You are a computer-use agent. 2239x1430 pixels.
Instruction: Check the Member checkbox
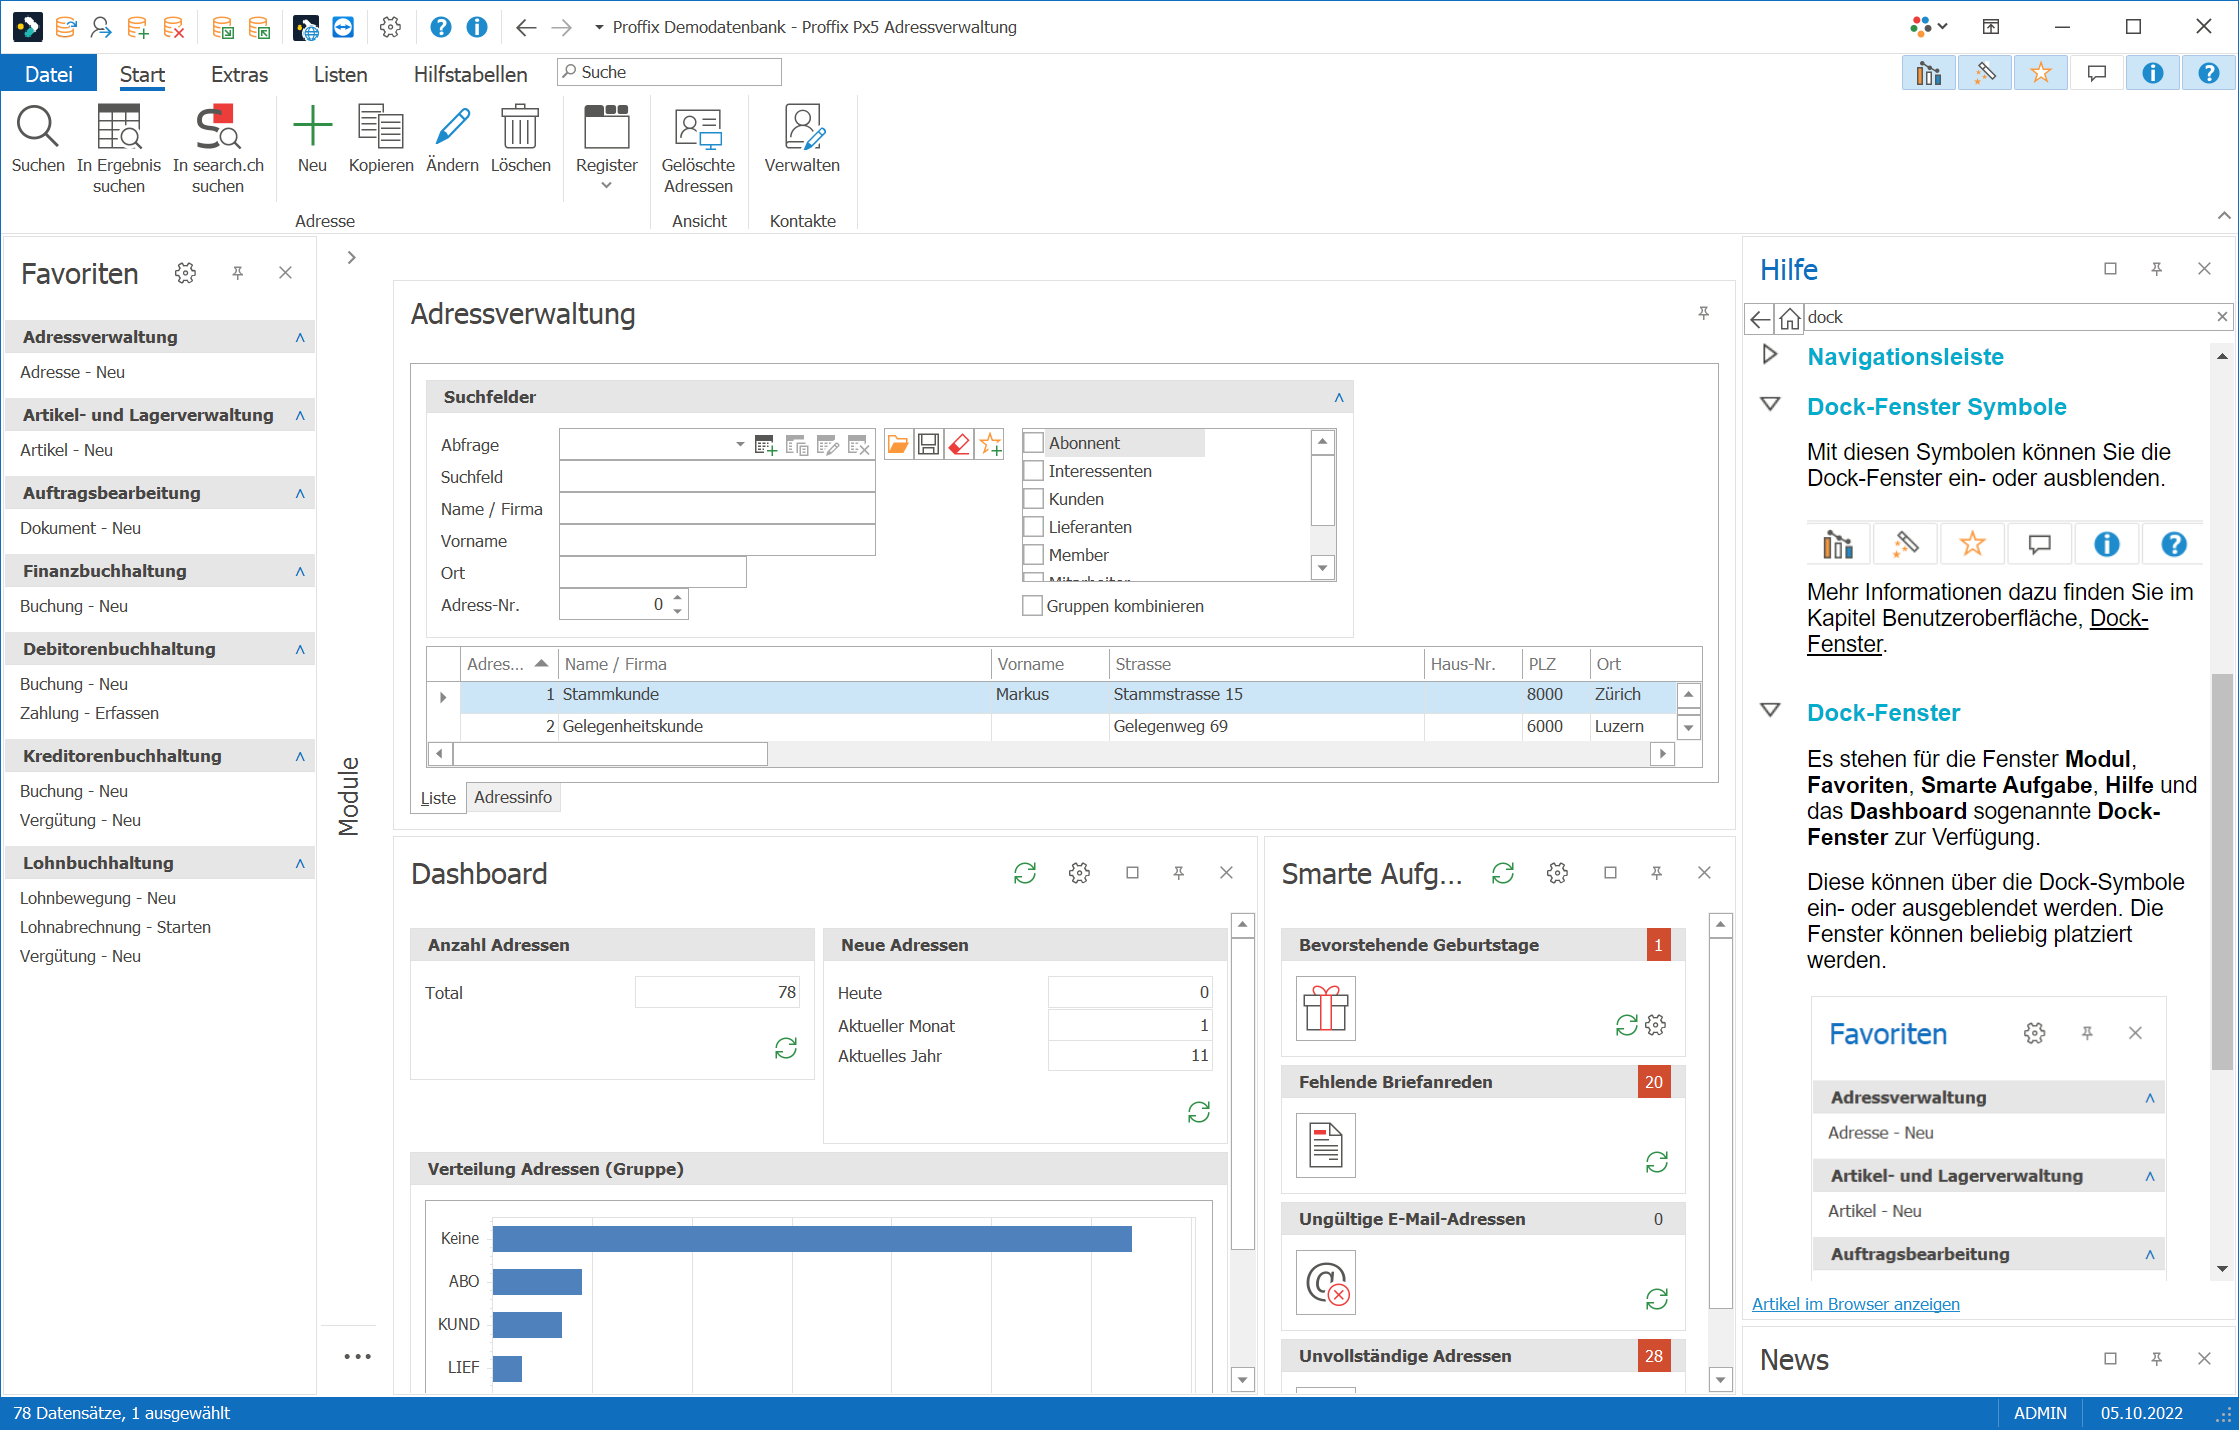(1033, 555)
